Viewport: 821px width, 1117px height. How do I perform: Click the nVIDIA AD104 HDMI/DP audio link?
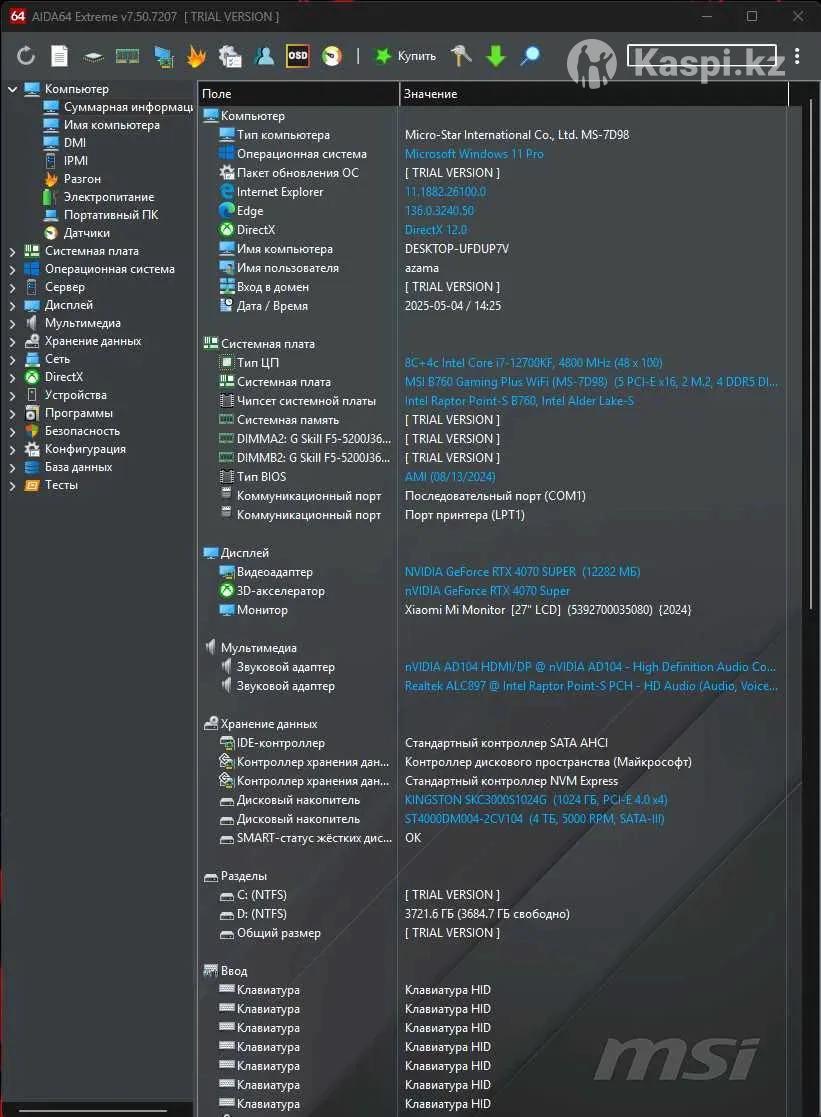[x=590, y=667]
